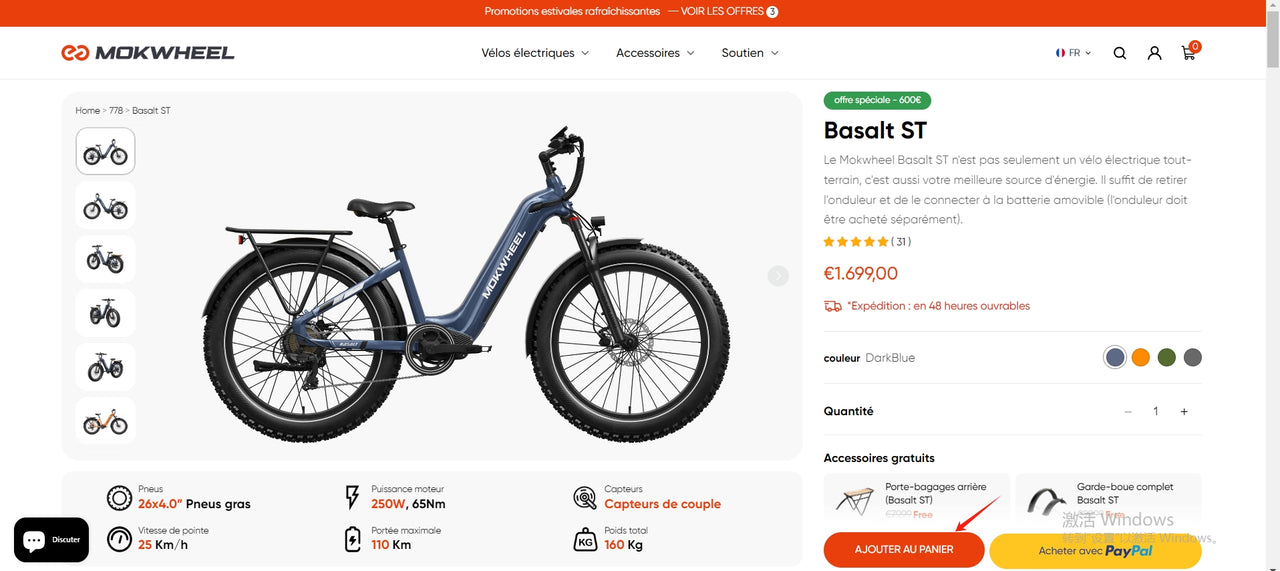Image resolution: width=1280 pixels, height=571 pixels.
Task: Expand the Accessoires dropdown menu
Action: pos(655,53)
